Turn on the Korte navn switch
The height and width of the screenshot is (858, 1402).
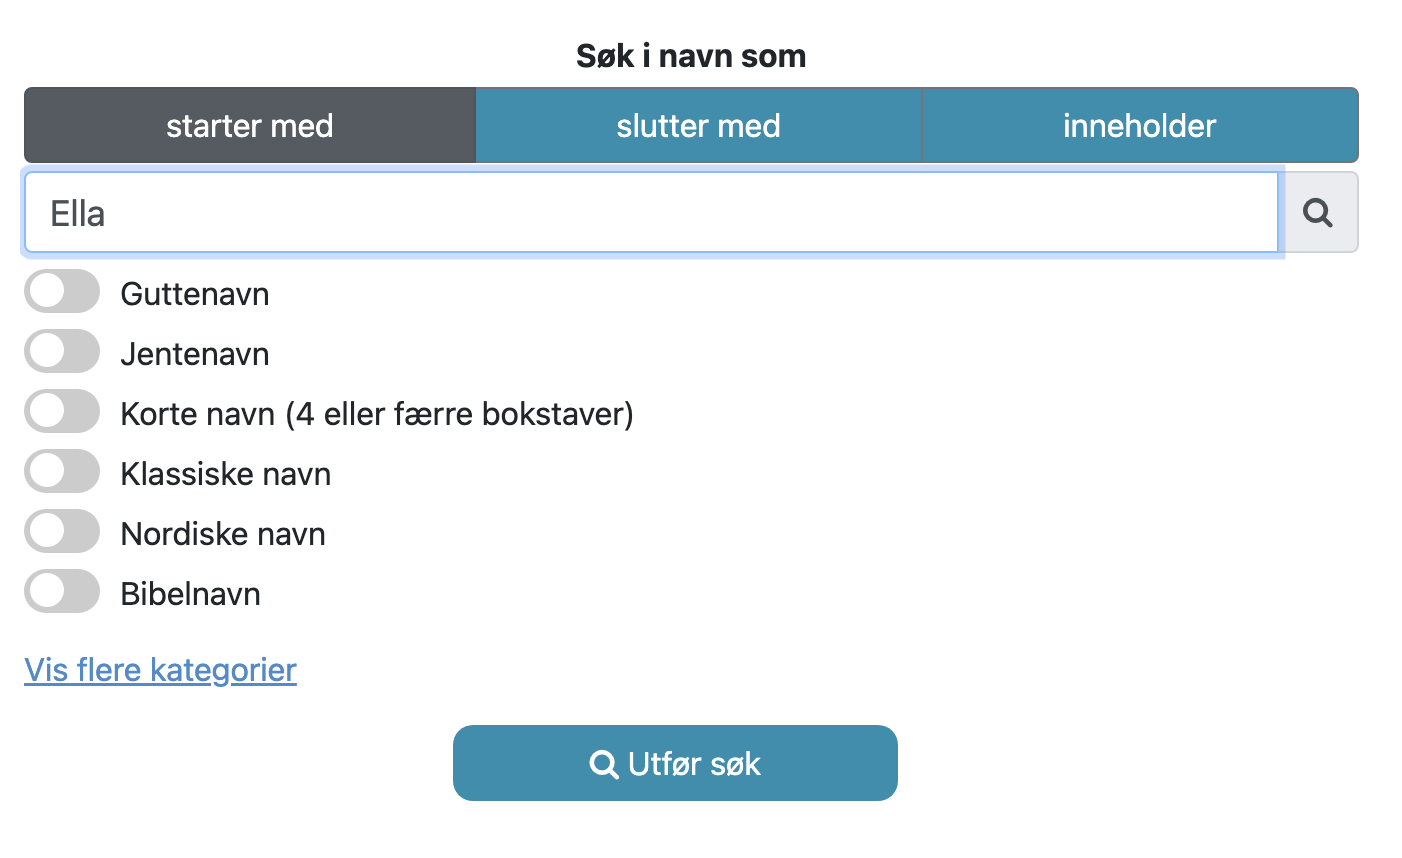(62, 412)
